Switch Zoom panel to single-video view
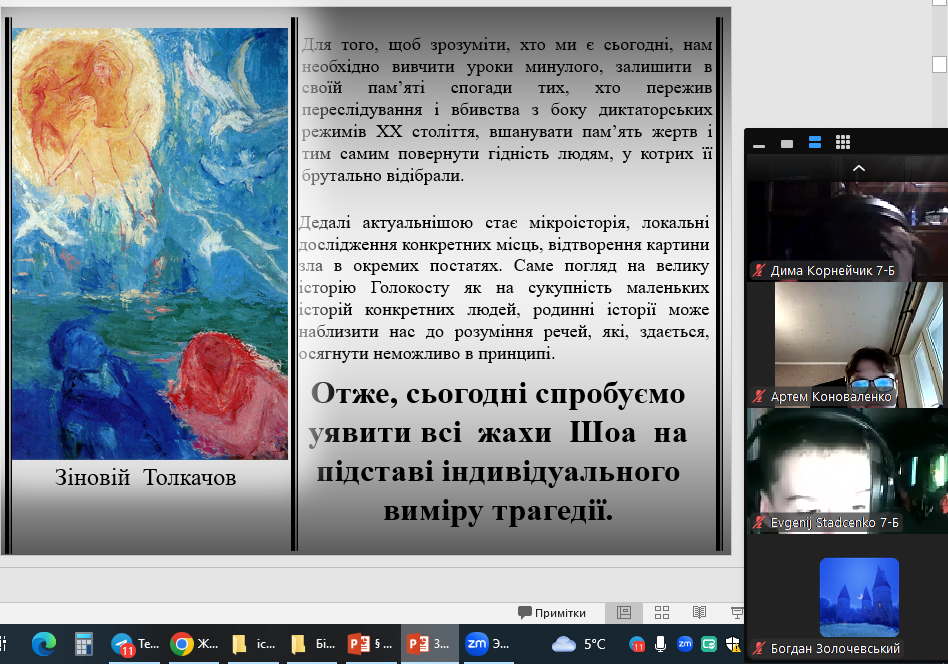The image size is (948, 664). 787,144
